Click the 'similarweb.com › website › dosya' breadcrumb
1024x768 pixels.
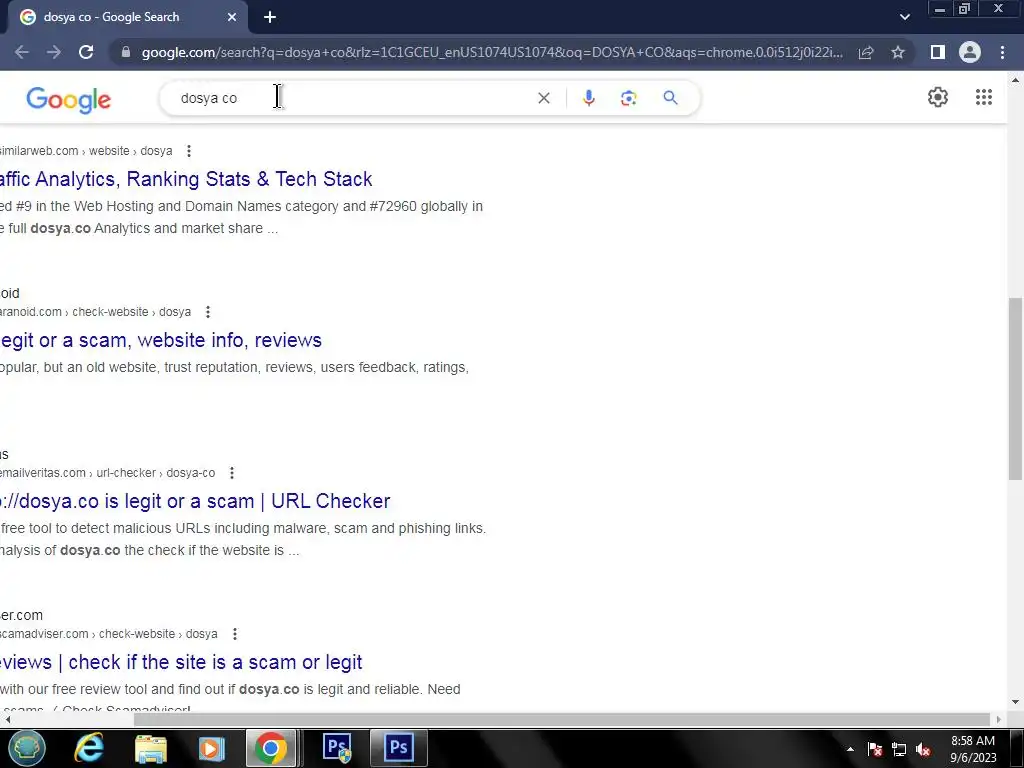coord(86,151)
